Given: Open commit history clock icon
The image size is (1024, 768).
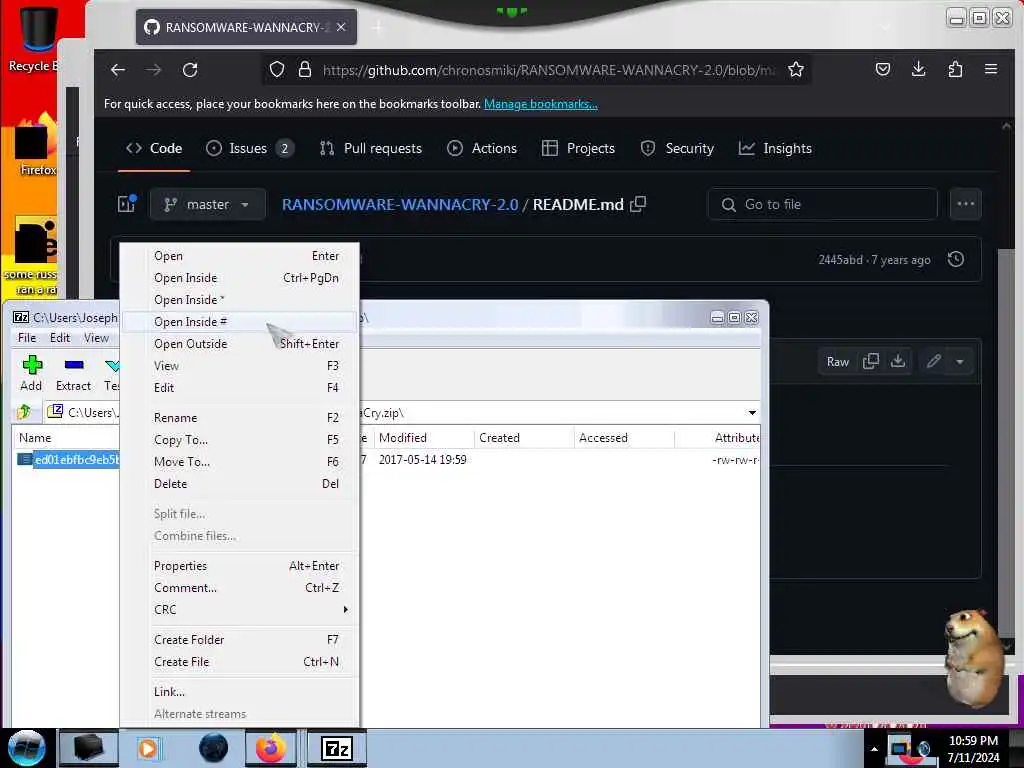Looking at the screenshot, I should click(x=955, y=259).
